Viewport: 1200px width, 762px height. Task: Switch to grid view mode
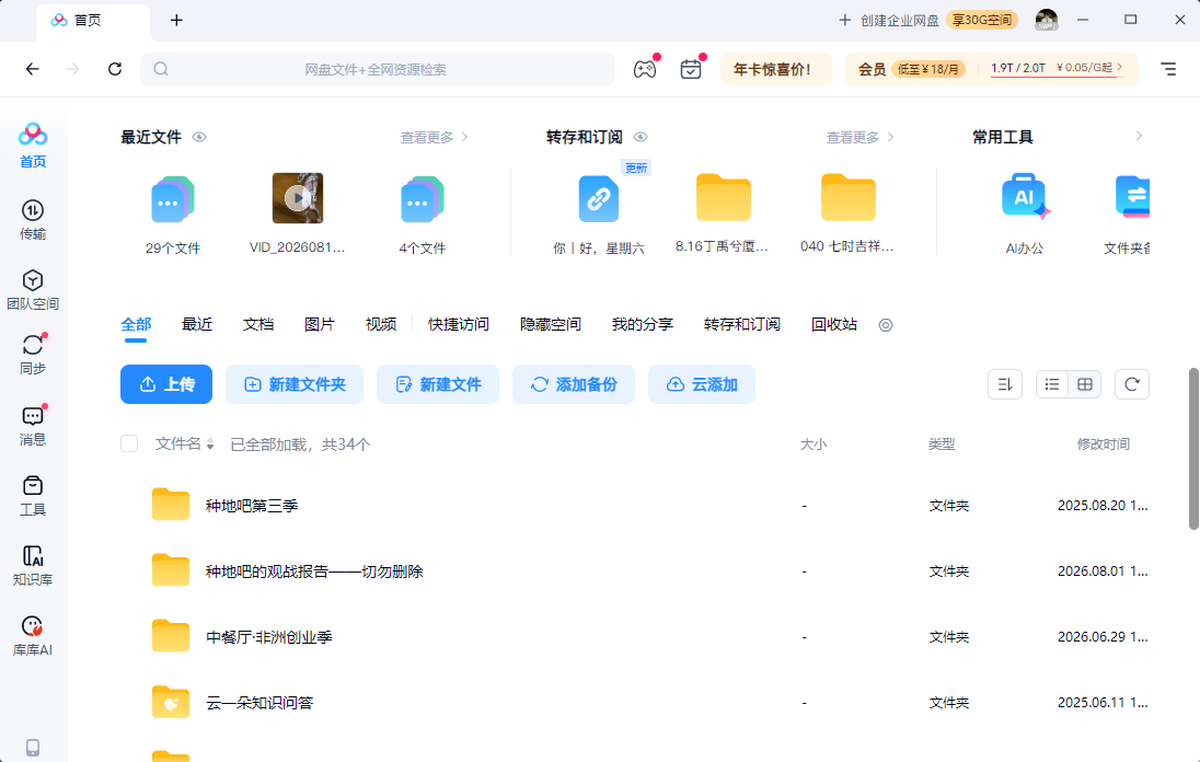(x=1085, y=384)
